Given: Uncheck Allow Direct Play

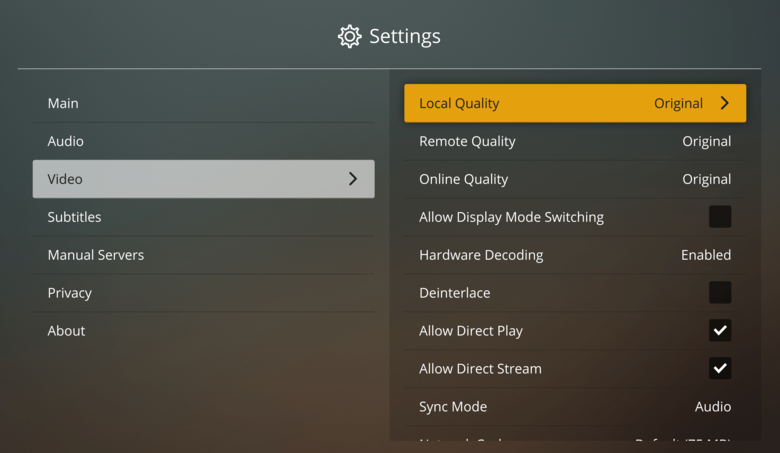Looking at the screenshot, I should coord(720,330).
